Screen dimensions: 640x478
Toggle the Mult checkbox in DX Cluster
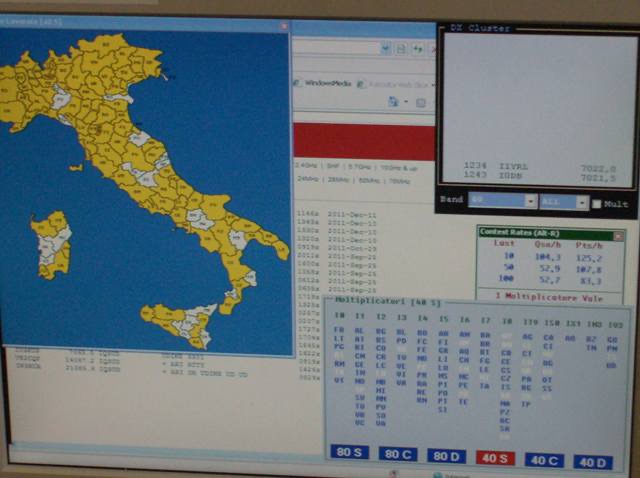tap(596, 204)
